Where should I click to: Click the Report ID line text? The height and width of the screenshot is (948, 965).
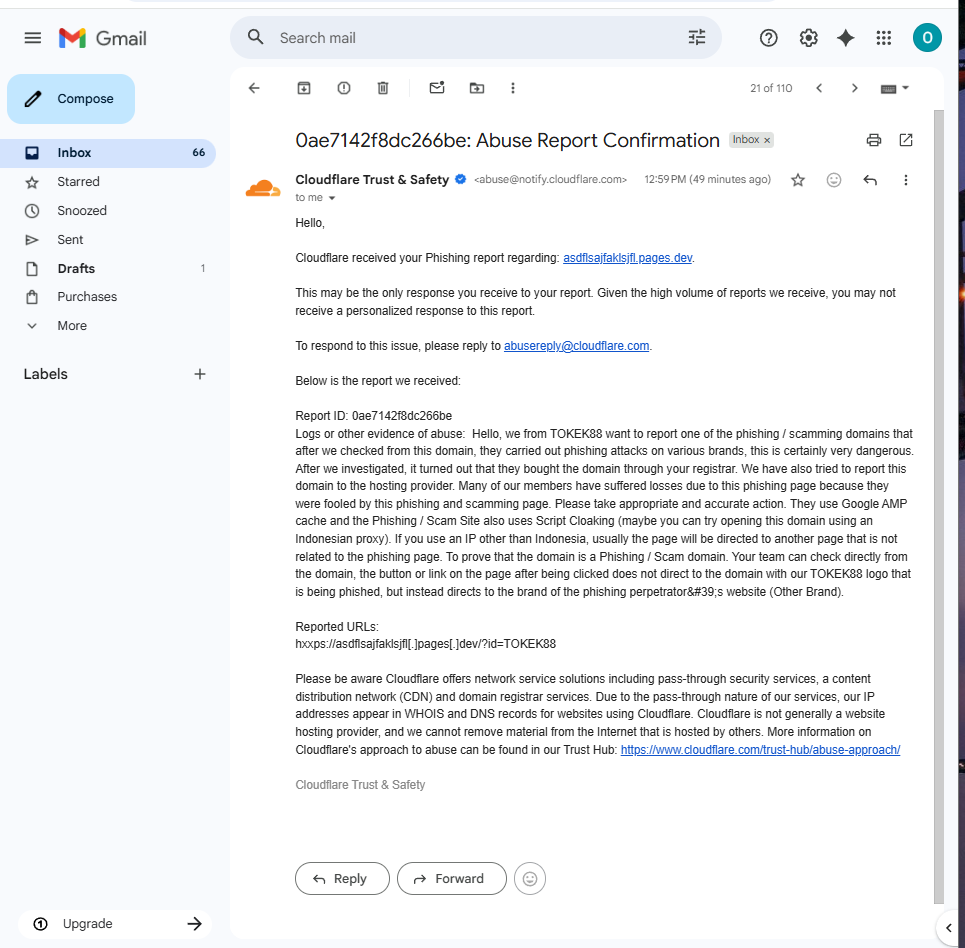[x=374, y=416]
